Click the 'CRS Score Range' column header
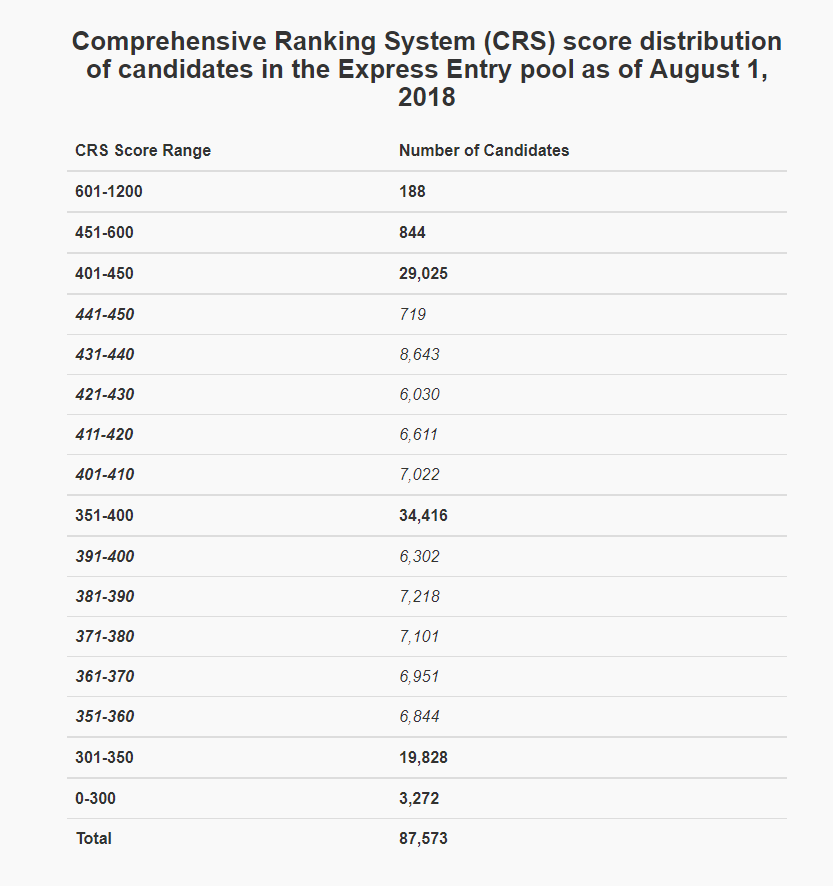This screenshot has height=886, width=833. [143, 150]
